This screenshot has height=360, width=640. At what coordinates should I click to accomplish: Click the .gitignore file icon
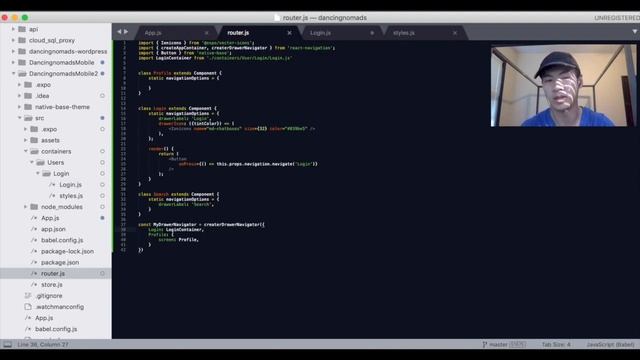click(28, 296)
